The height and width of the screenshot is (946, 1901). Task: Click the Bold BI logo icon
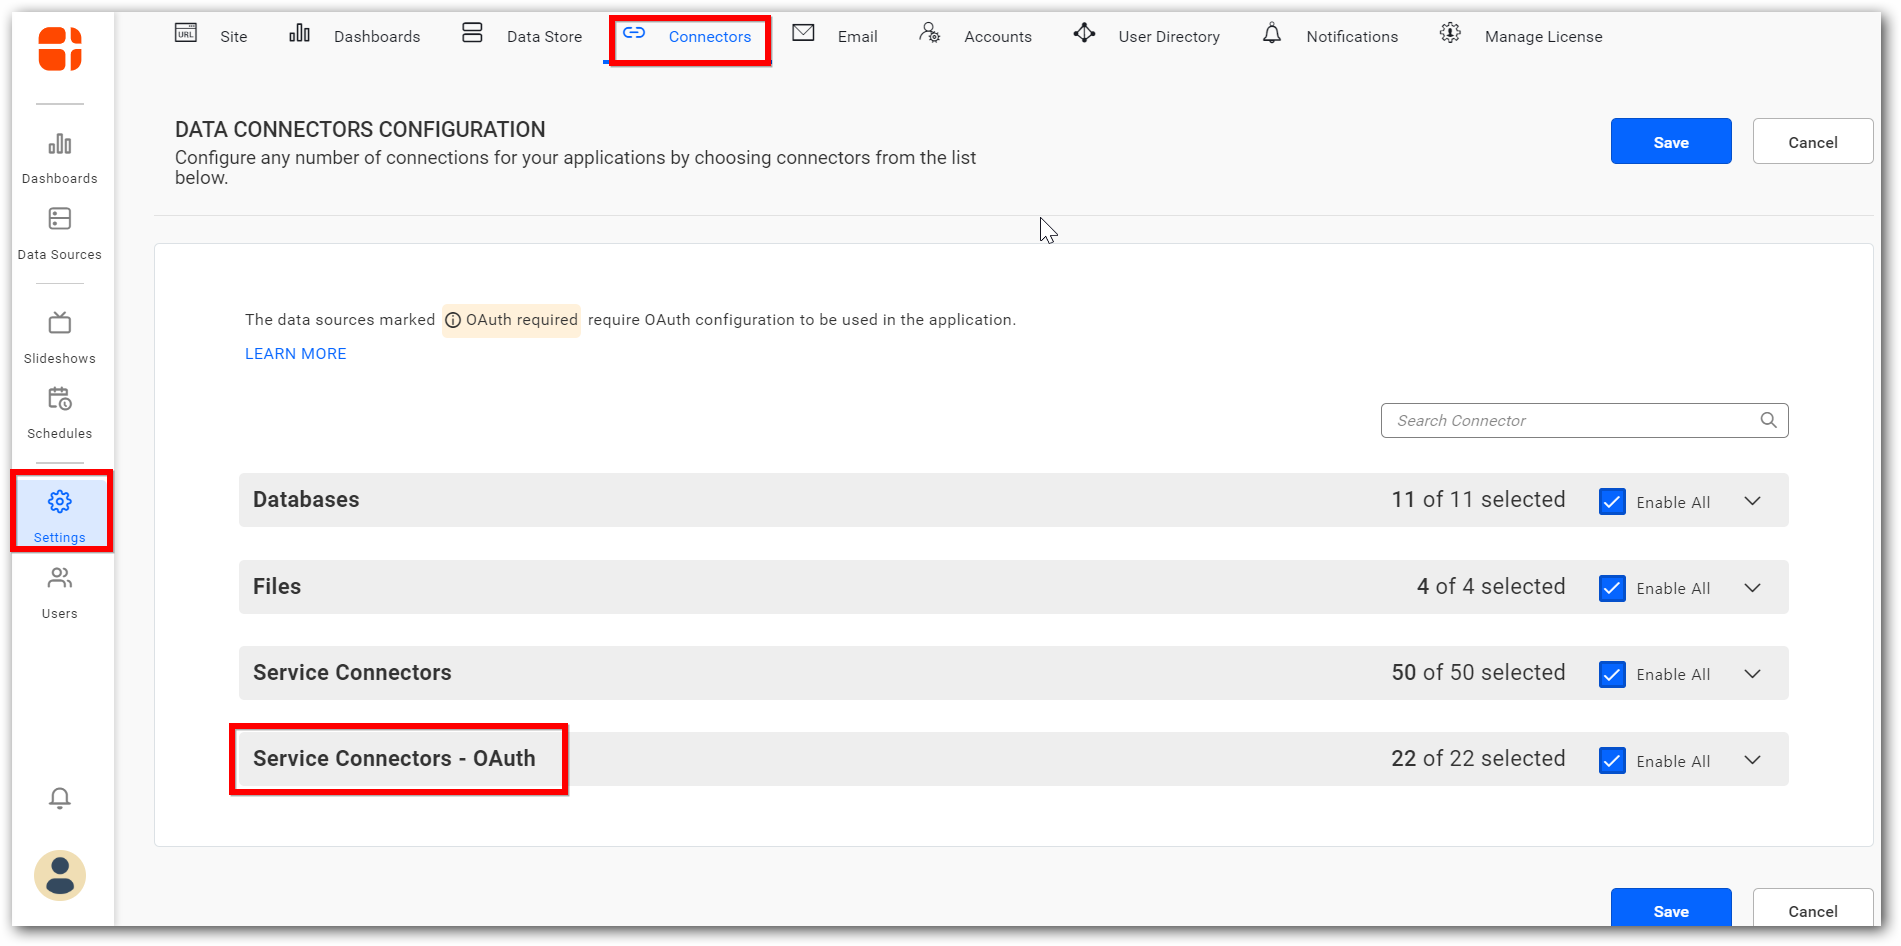(60, 49)
